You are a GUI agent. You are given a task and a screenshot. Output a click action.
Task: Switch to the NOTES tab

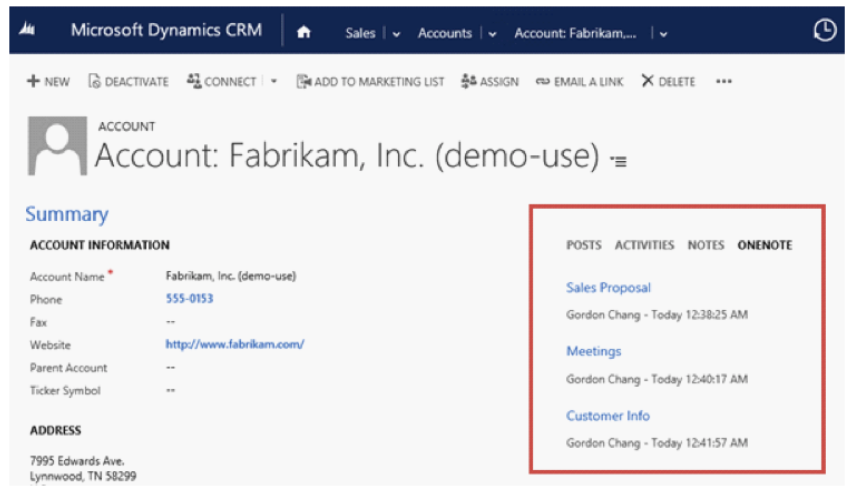706,245
